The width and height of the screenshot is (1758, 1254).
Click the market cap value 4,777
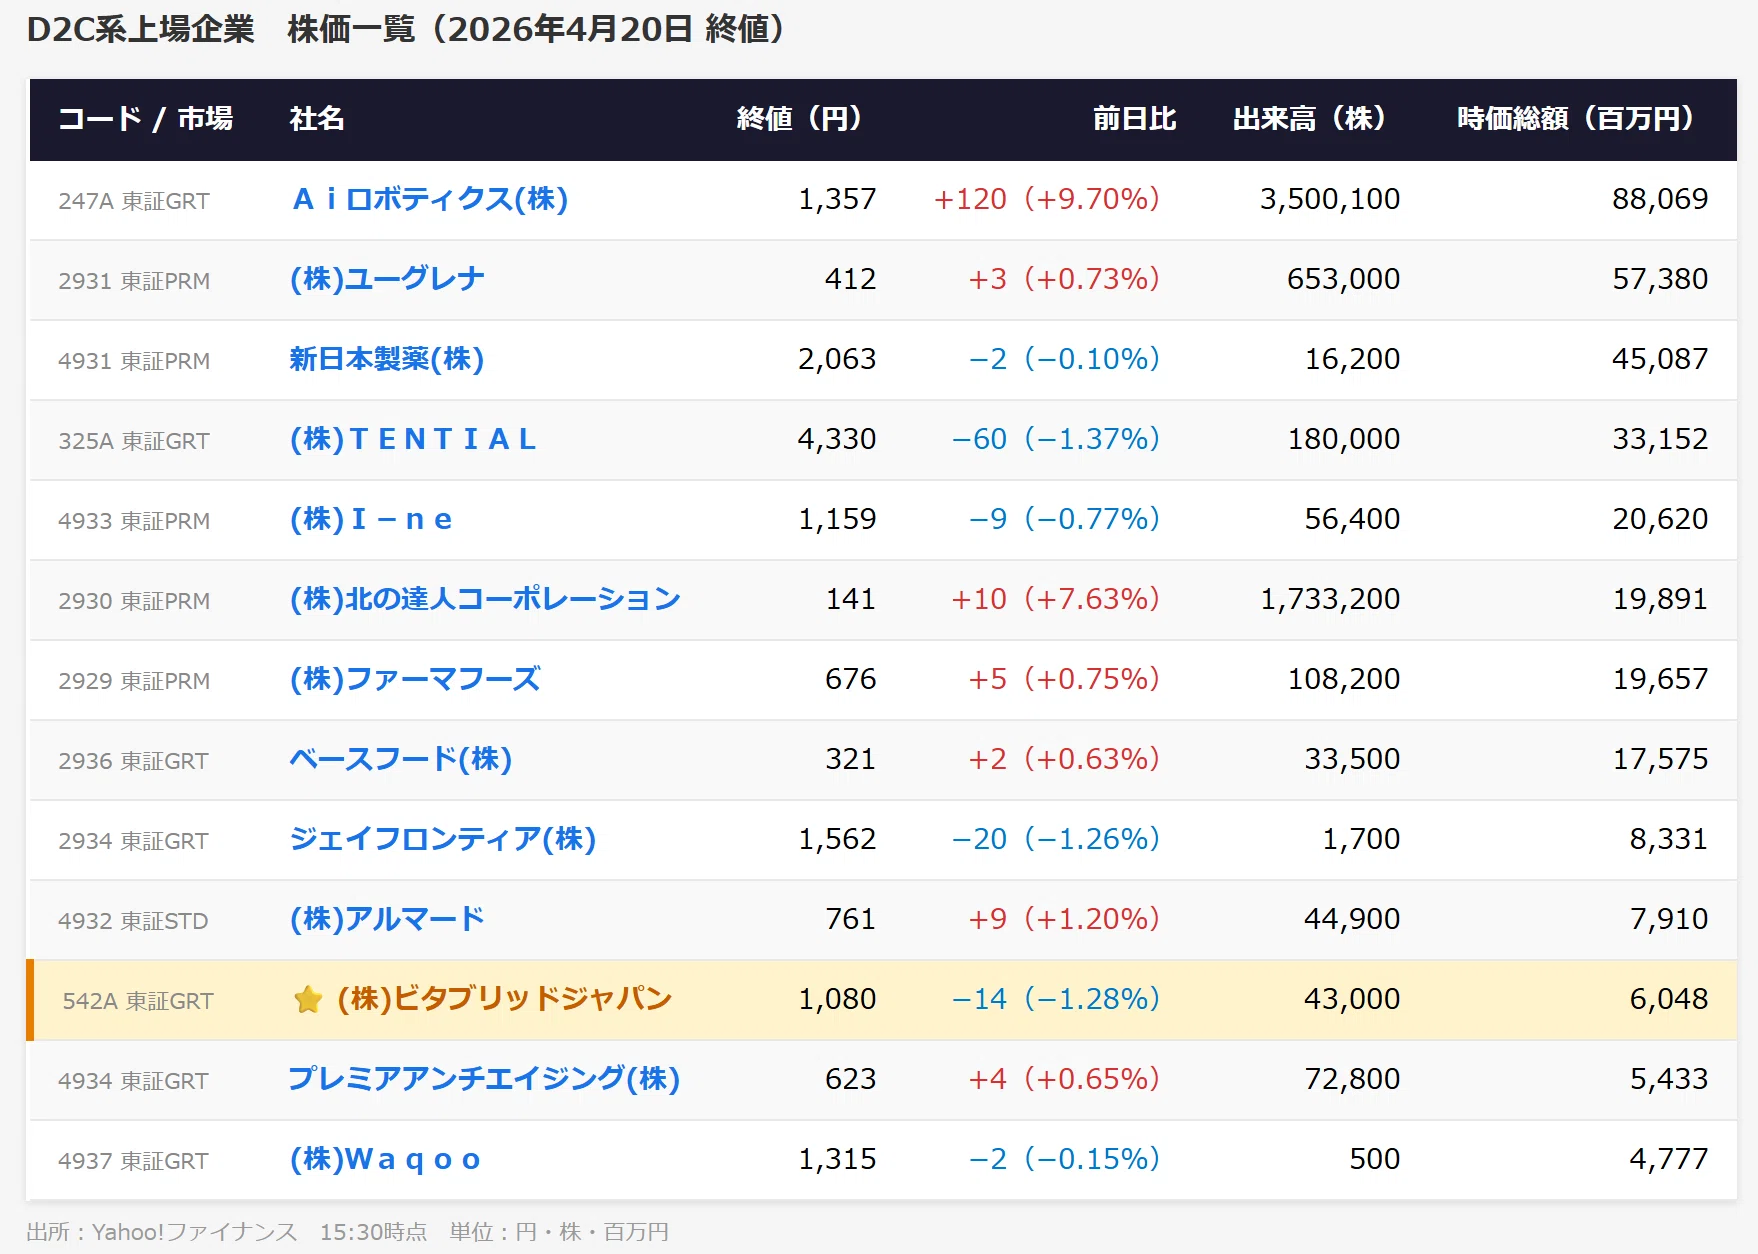pyautogui.click(x=1668, y=1159)
